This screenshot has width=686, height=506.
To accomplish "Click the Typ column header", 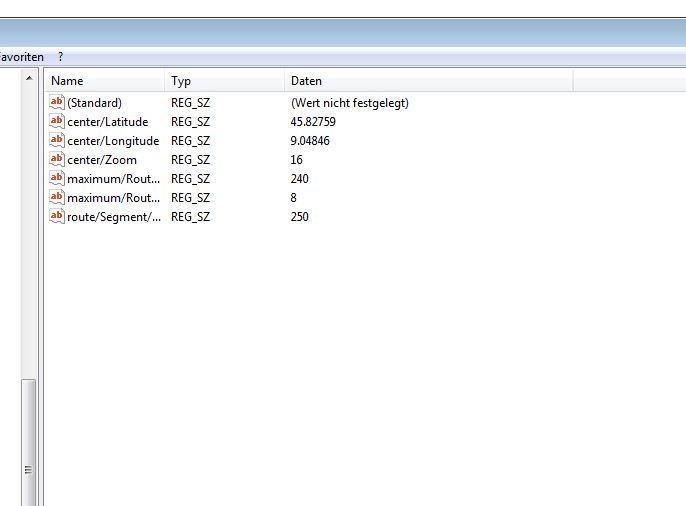I will 224,81.
